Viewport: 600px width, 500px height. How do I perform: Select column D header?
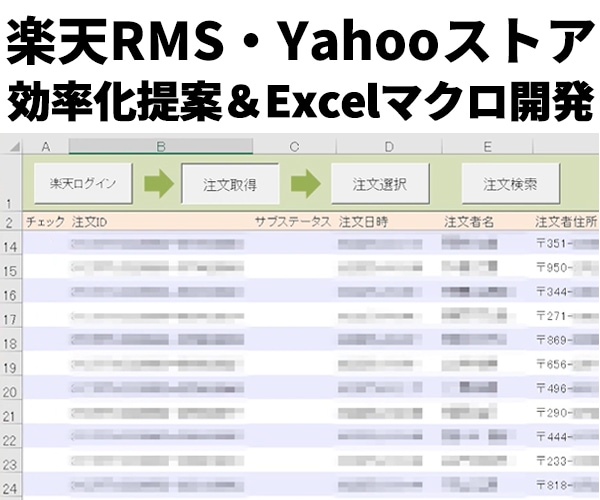(389, 147)
